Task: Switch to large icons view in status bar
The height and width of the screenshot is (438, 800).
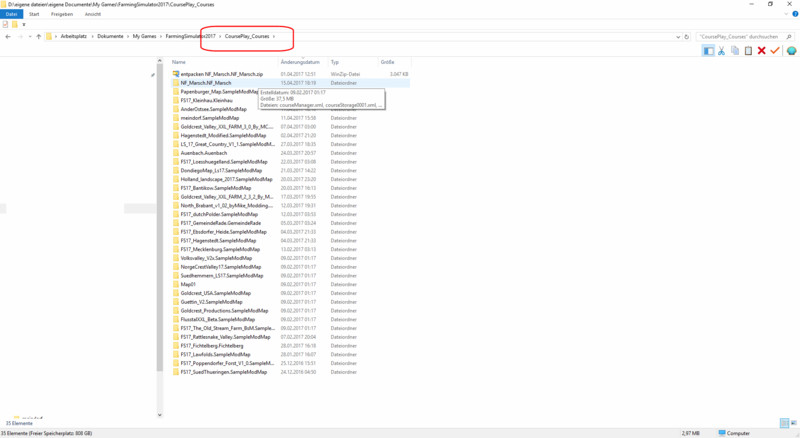Action: coord(793,425)
